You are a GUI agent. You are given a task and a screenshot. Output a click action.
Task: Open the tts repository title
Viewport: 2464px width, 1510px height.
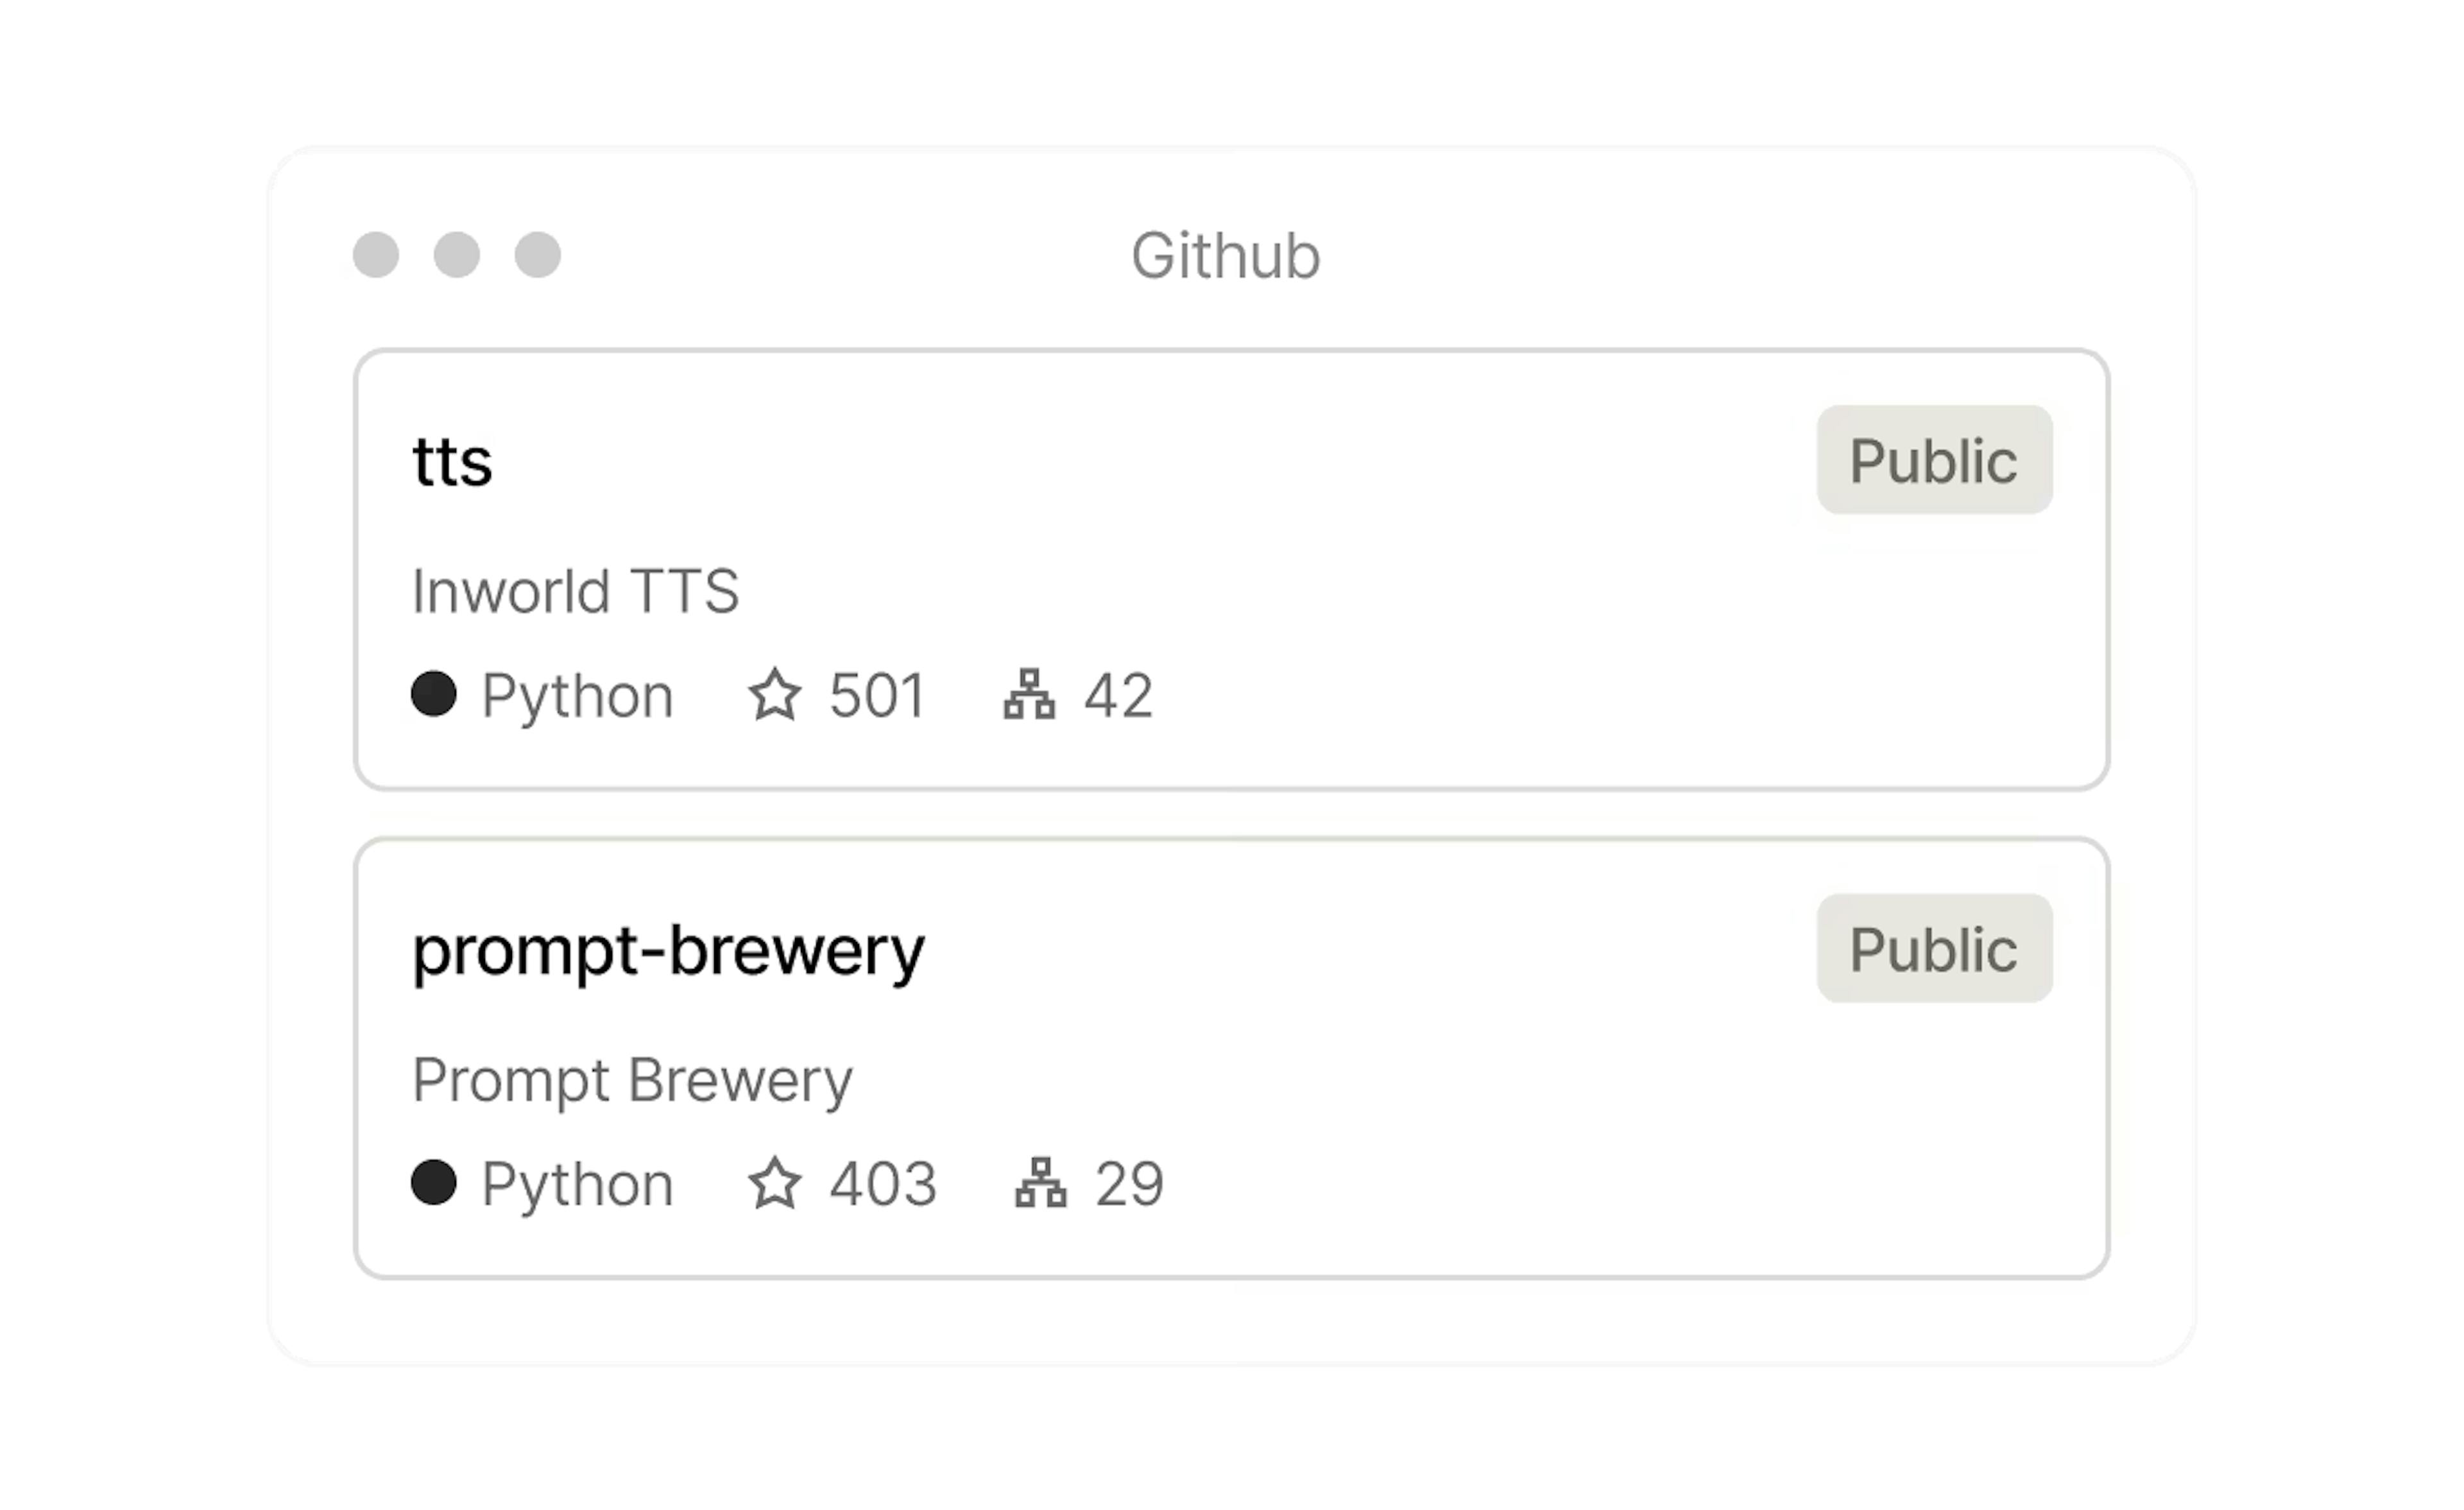tap(452, 462)
